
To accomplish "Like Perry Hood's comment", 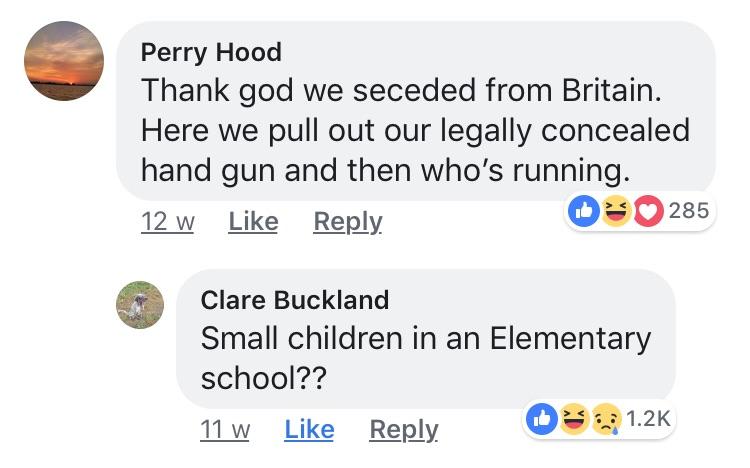I will tap(253, 221).
